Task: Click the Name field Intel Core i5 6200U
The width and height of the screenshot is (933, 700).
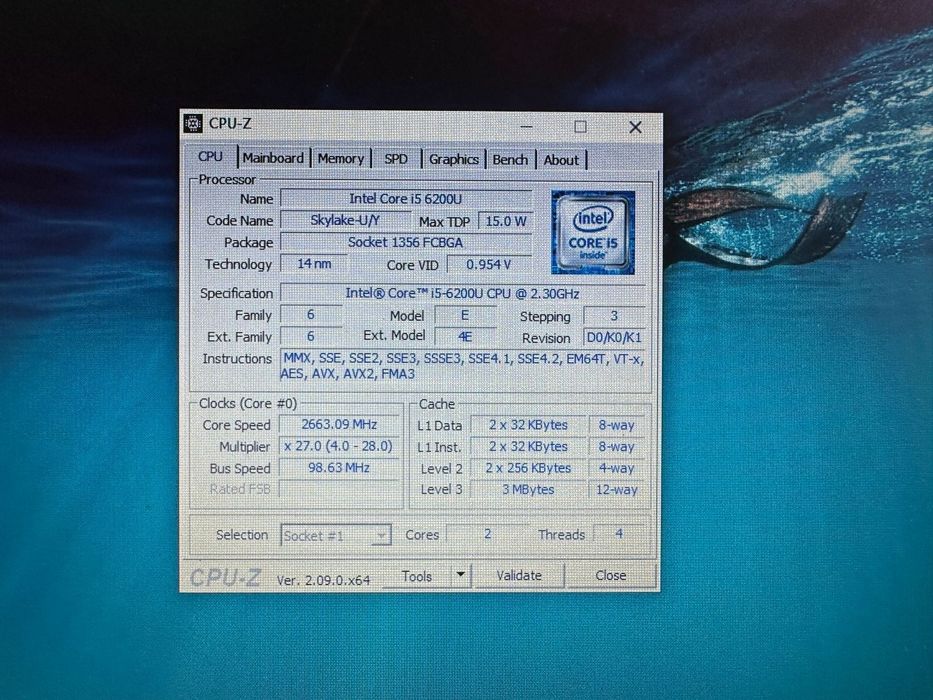Action: pos(406,198)
